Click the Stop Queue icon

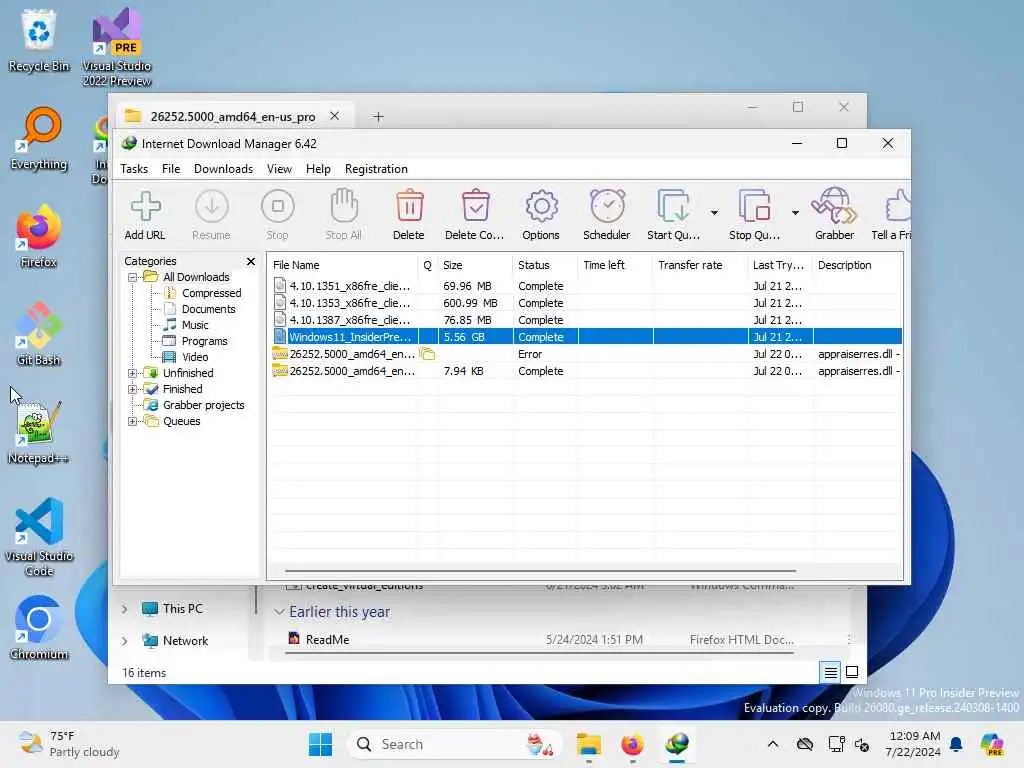point(754,207)
